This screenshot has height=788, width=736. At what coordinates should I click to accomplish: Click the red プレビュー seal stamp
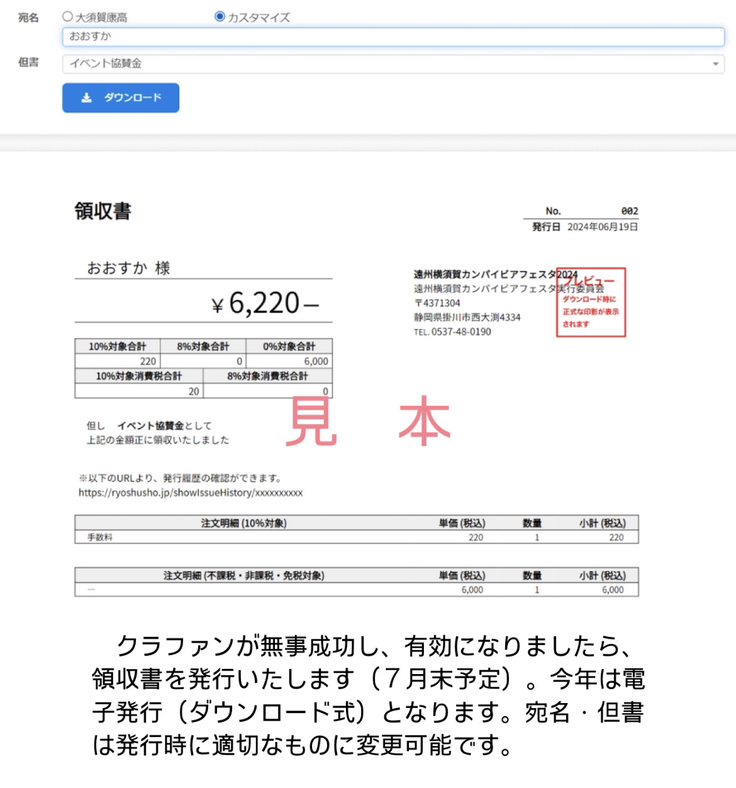pyautogui.click(x=590, y=302)
